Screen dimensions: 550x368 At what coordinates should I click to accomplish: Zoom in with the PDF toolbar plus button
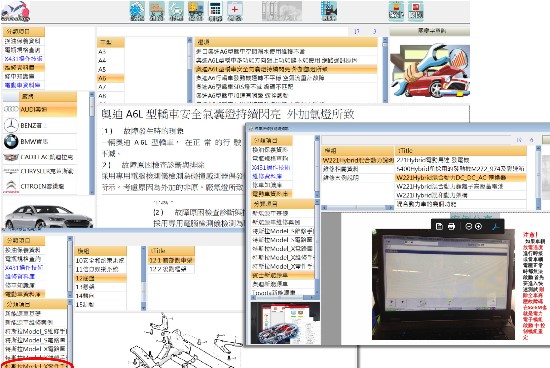coord(478,227)
